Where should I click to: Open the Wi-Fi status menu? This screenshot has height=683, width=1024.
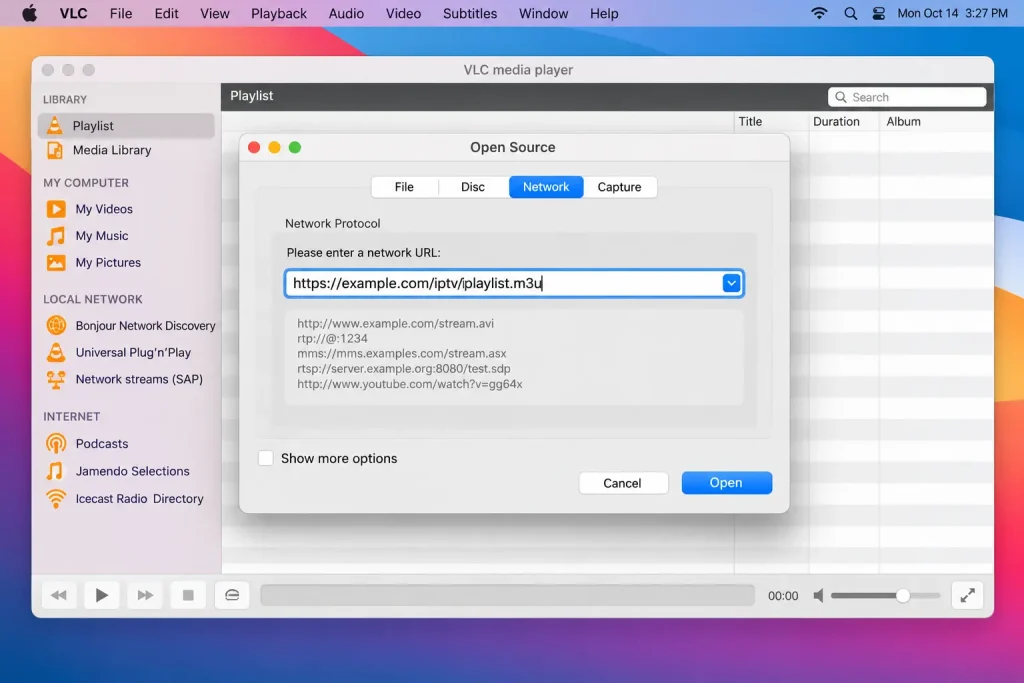click(819, 13)
